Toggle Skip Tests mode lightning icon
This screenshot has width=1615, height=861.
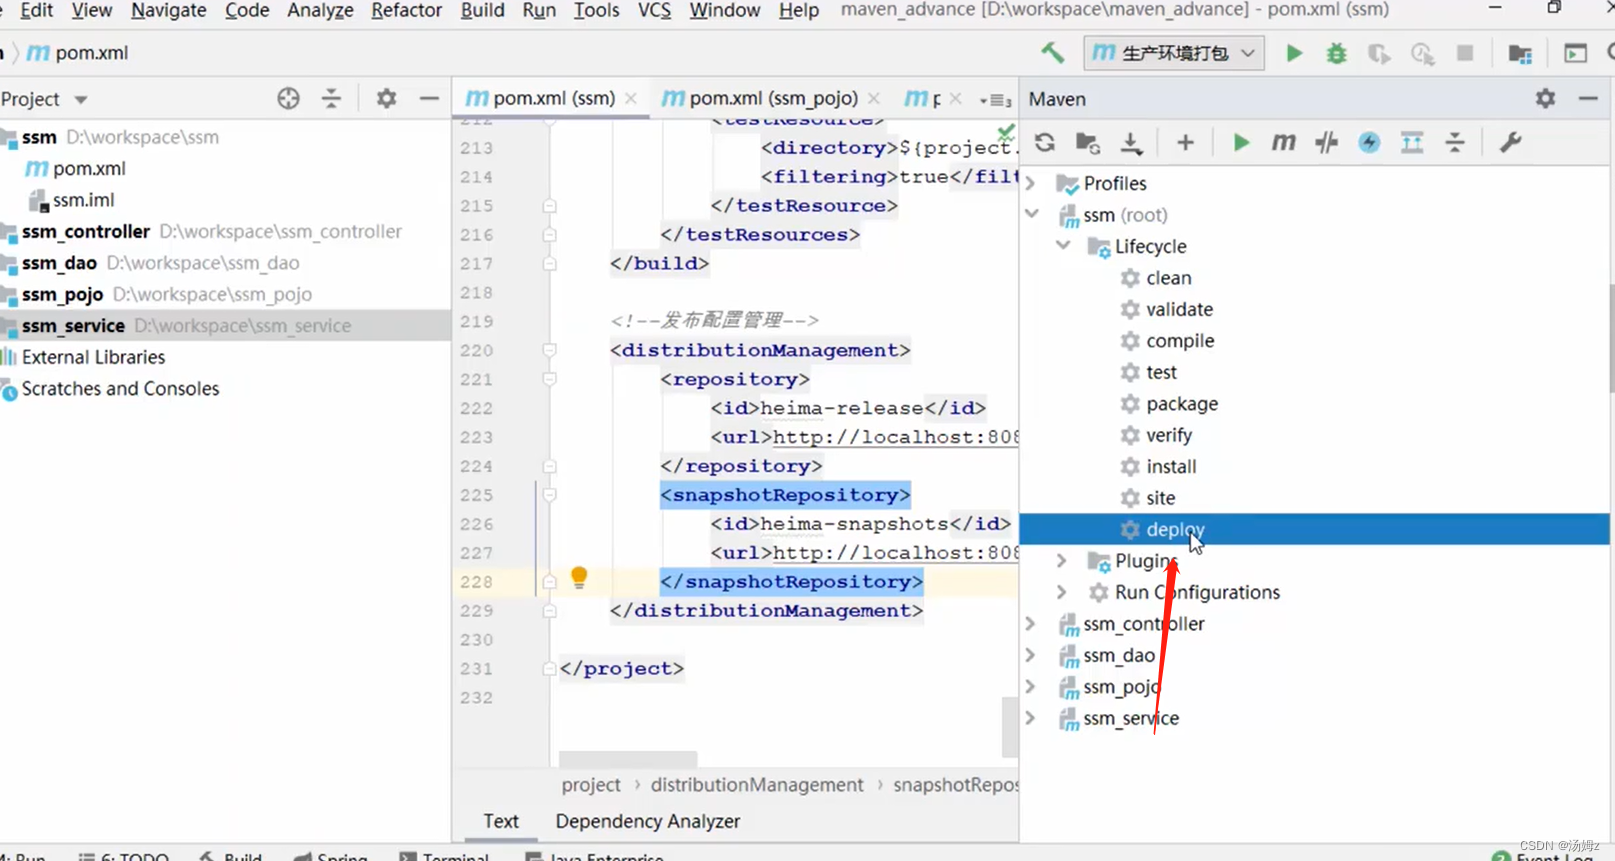(x=1369, y=143)
